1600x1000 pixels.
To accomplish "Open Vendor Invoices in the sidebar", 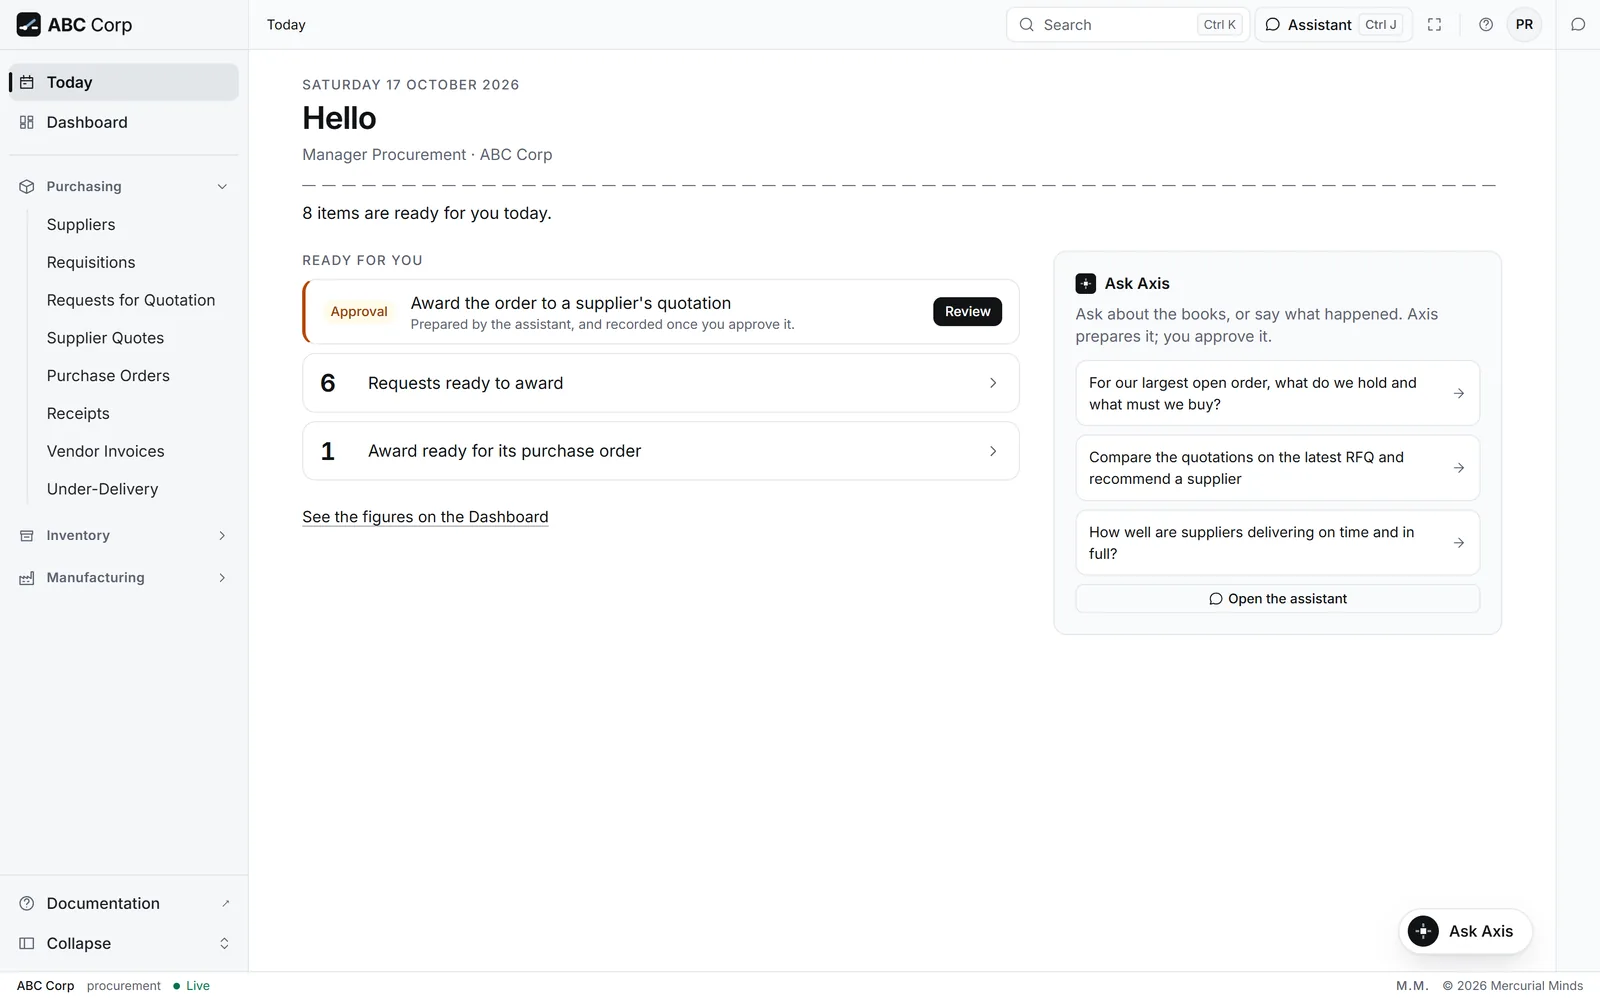I will click(105, 452).
